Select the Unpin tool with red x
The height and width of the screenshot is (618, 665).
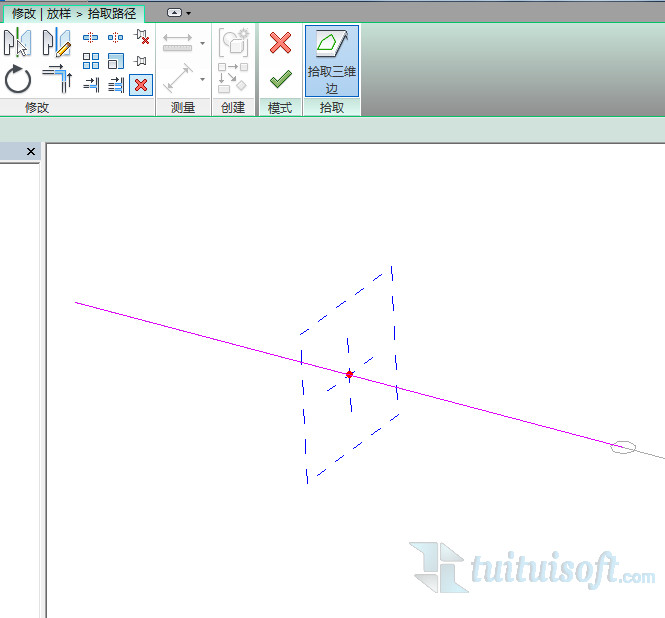(141, 38)
